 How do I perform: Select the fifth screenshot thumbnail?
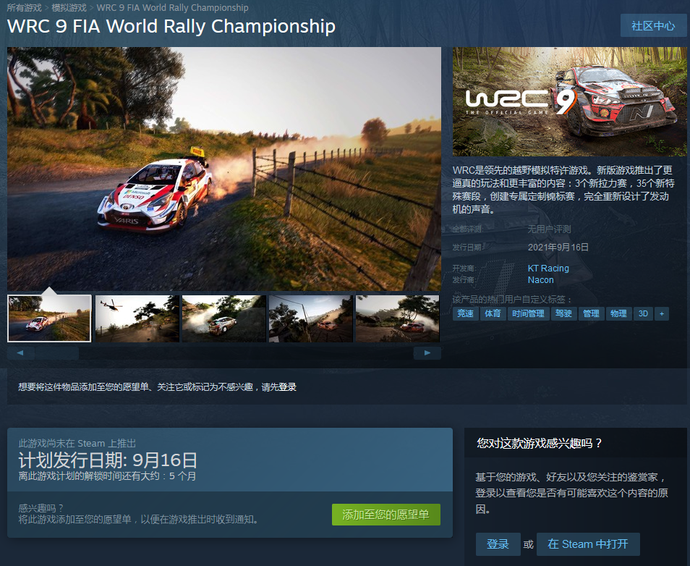tap(397, 319)
